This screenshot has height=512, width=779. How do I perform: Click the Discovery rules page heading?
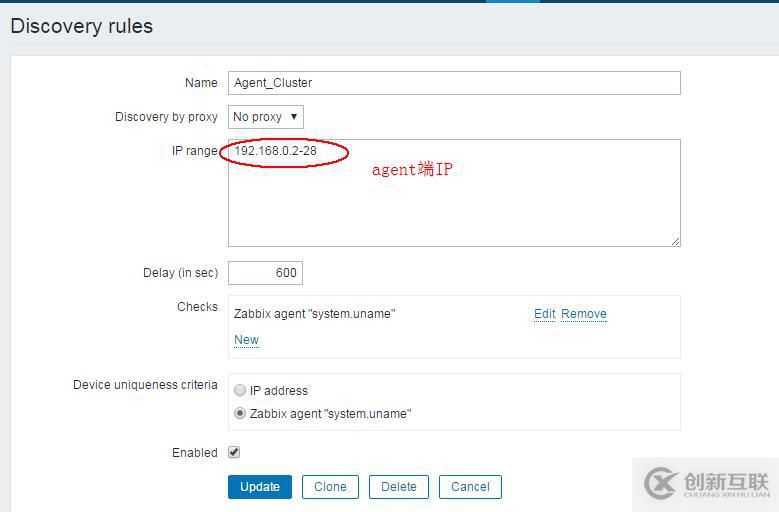pyautogui.click(x=81, y=26)
